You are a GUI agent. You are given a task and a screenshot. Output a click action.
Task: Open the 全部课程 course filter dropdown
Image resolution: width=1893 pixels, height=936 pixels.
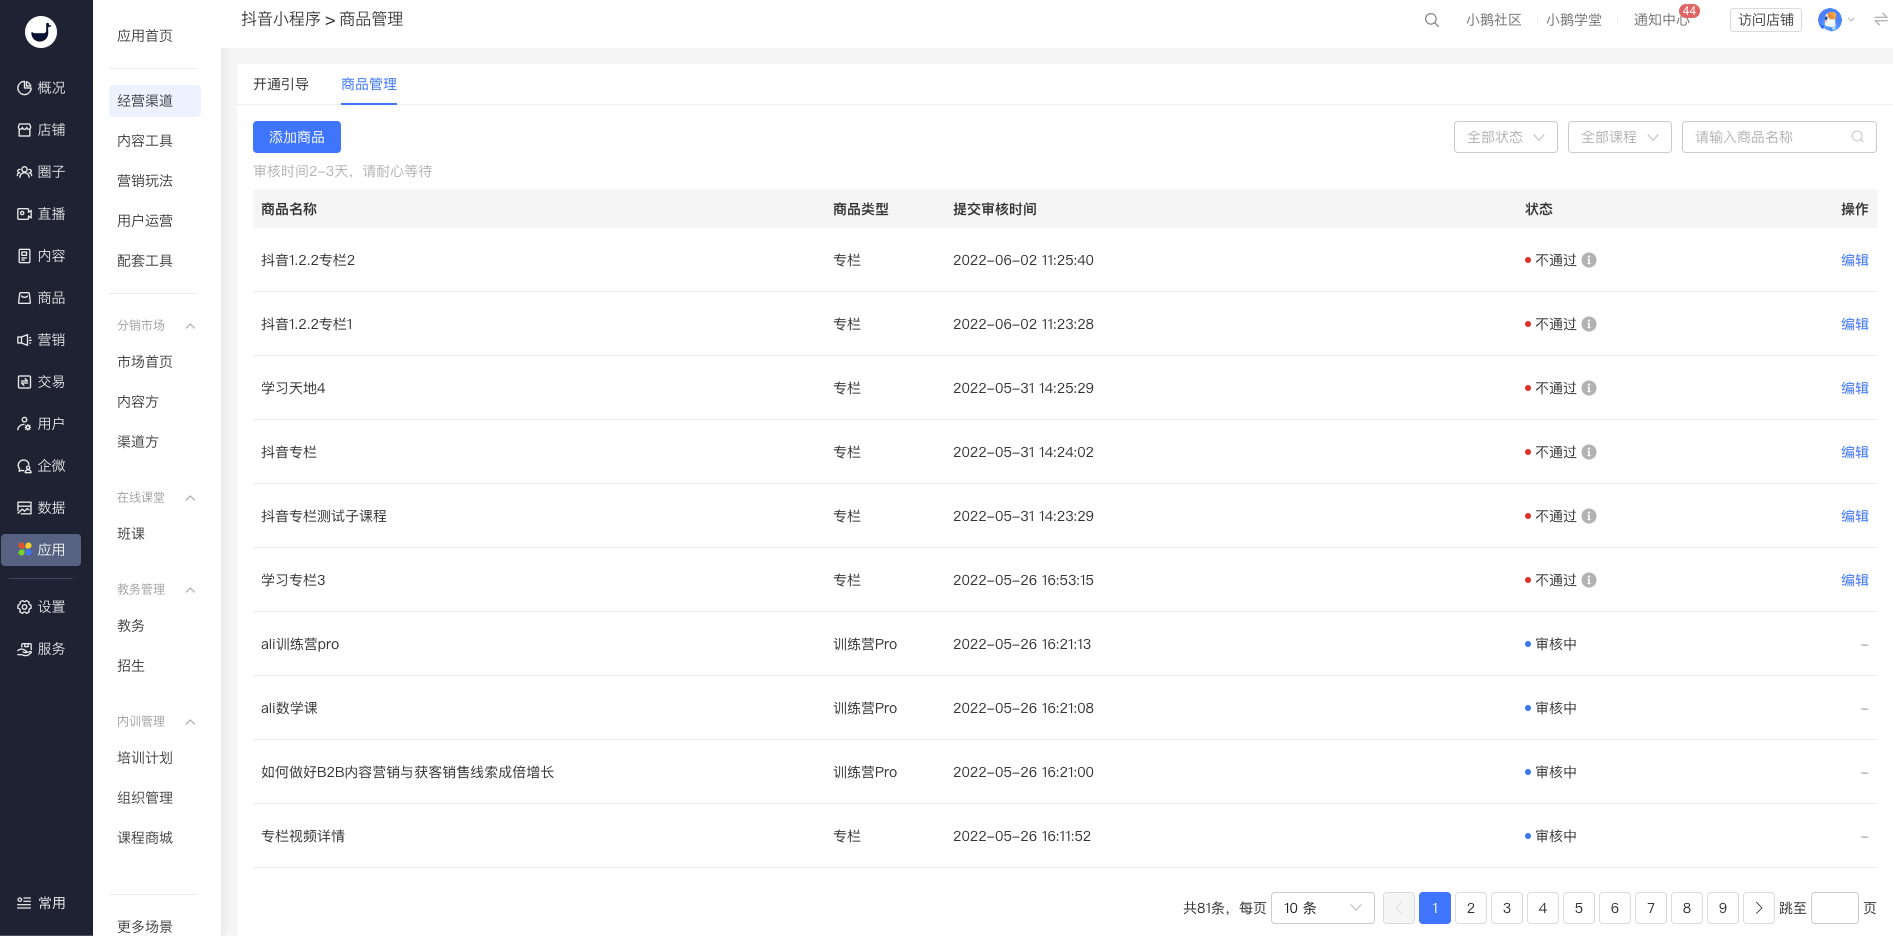(x=1619, y=137)
